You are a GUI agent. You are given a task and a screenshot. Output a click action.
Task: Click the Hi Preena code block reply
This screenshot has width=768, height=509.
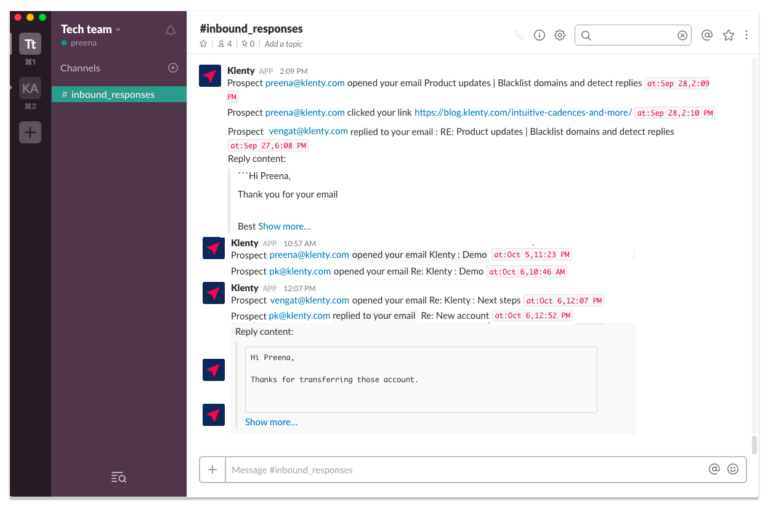click(x=421, y=379)
